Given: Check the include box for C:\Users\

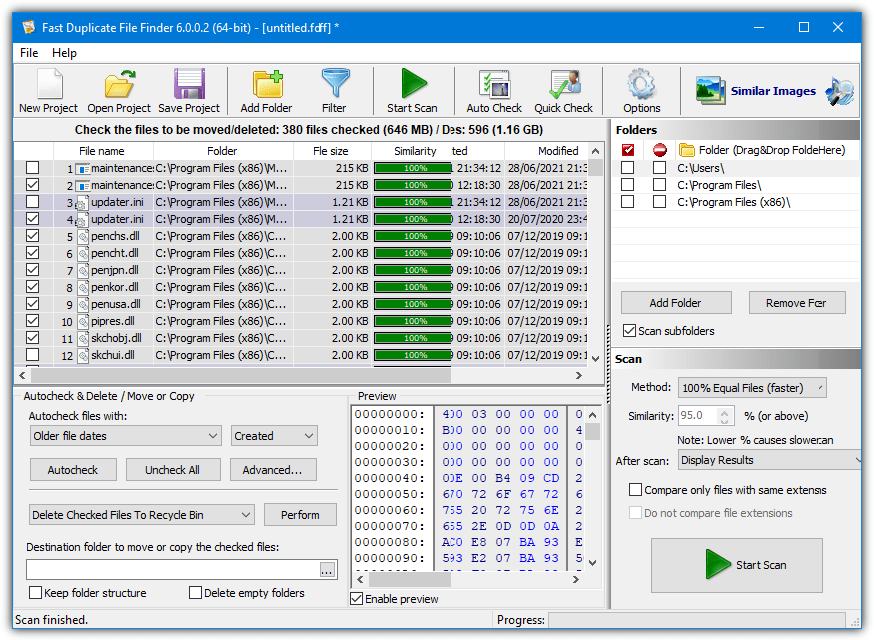Looking at the screenshot, I should tap(628, 168).
